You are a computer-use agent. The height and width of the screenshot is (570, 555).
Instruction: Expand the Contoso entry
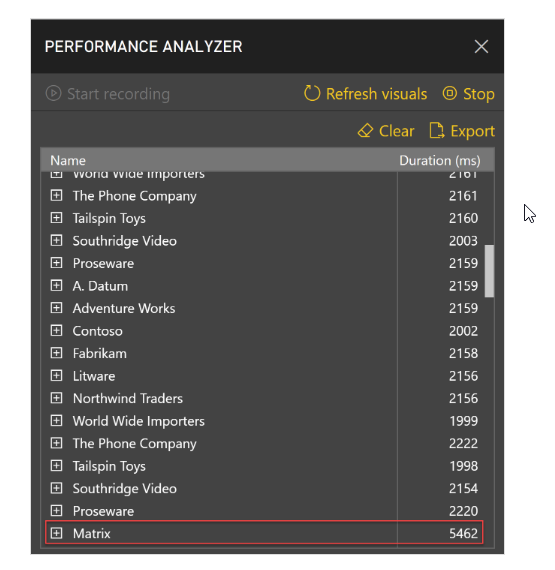56,331
